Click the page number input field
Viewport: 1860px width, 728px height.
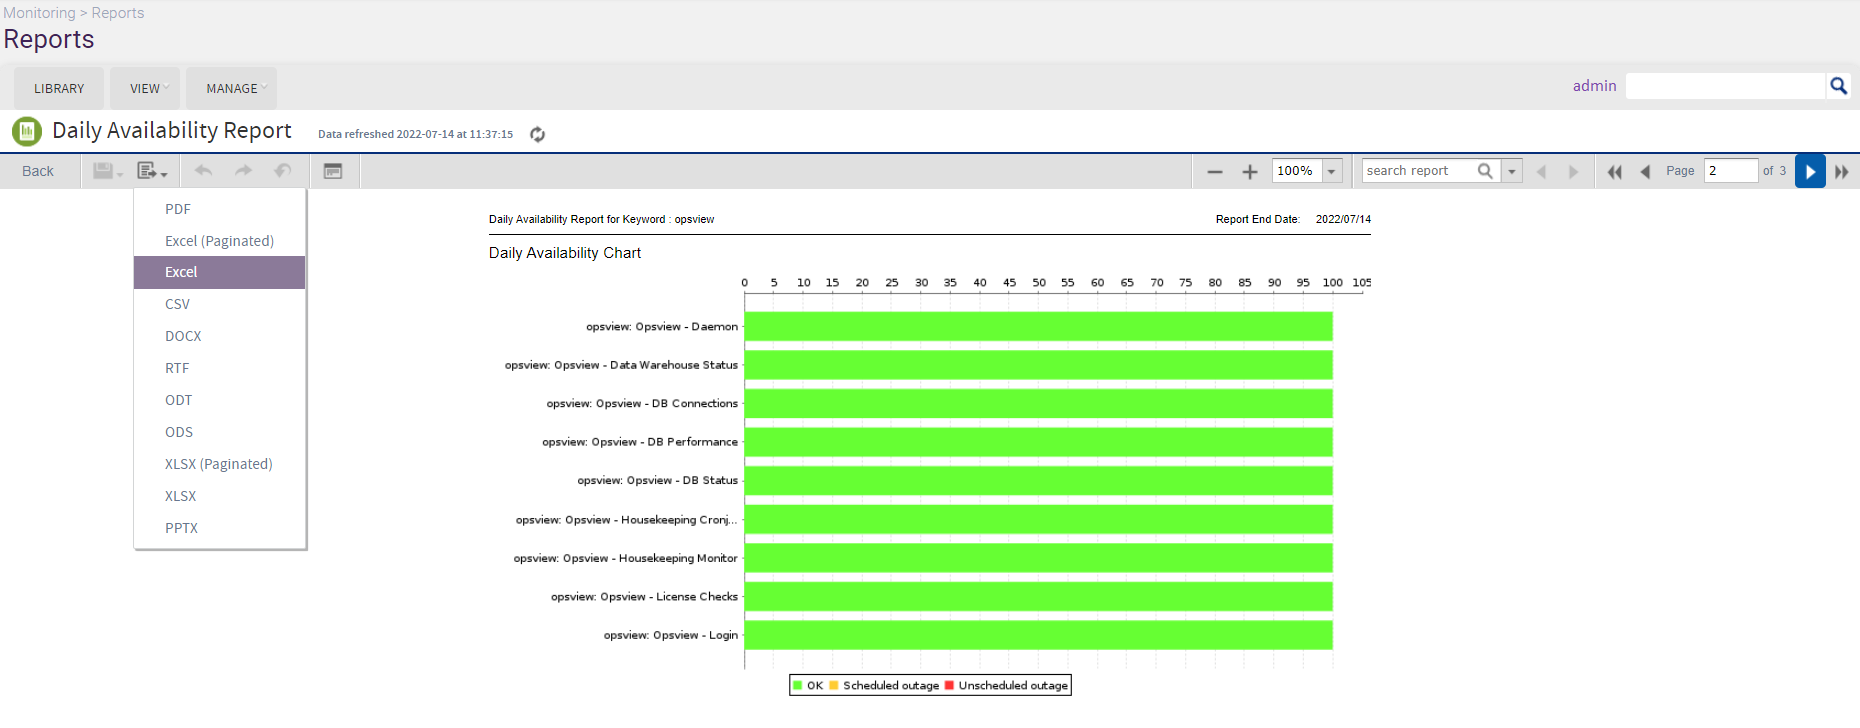[1731, 171]
